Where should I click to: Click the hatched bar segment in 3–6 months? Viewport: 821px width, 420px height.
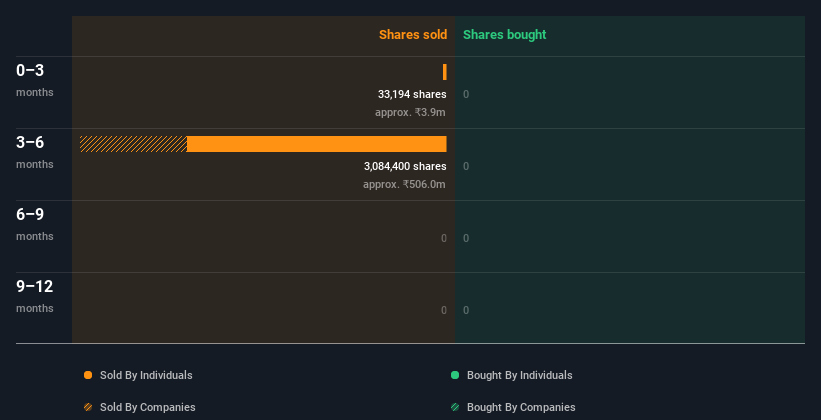tap(134, 144)
